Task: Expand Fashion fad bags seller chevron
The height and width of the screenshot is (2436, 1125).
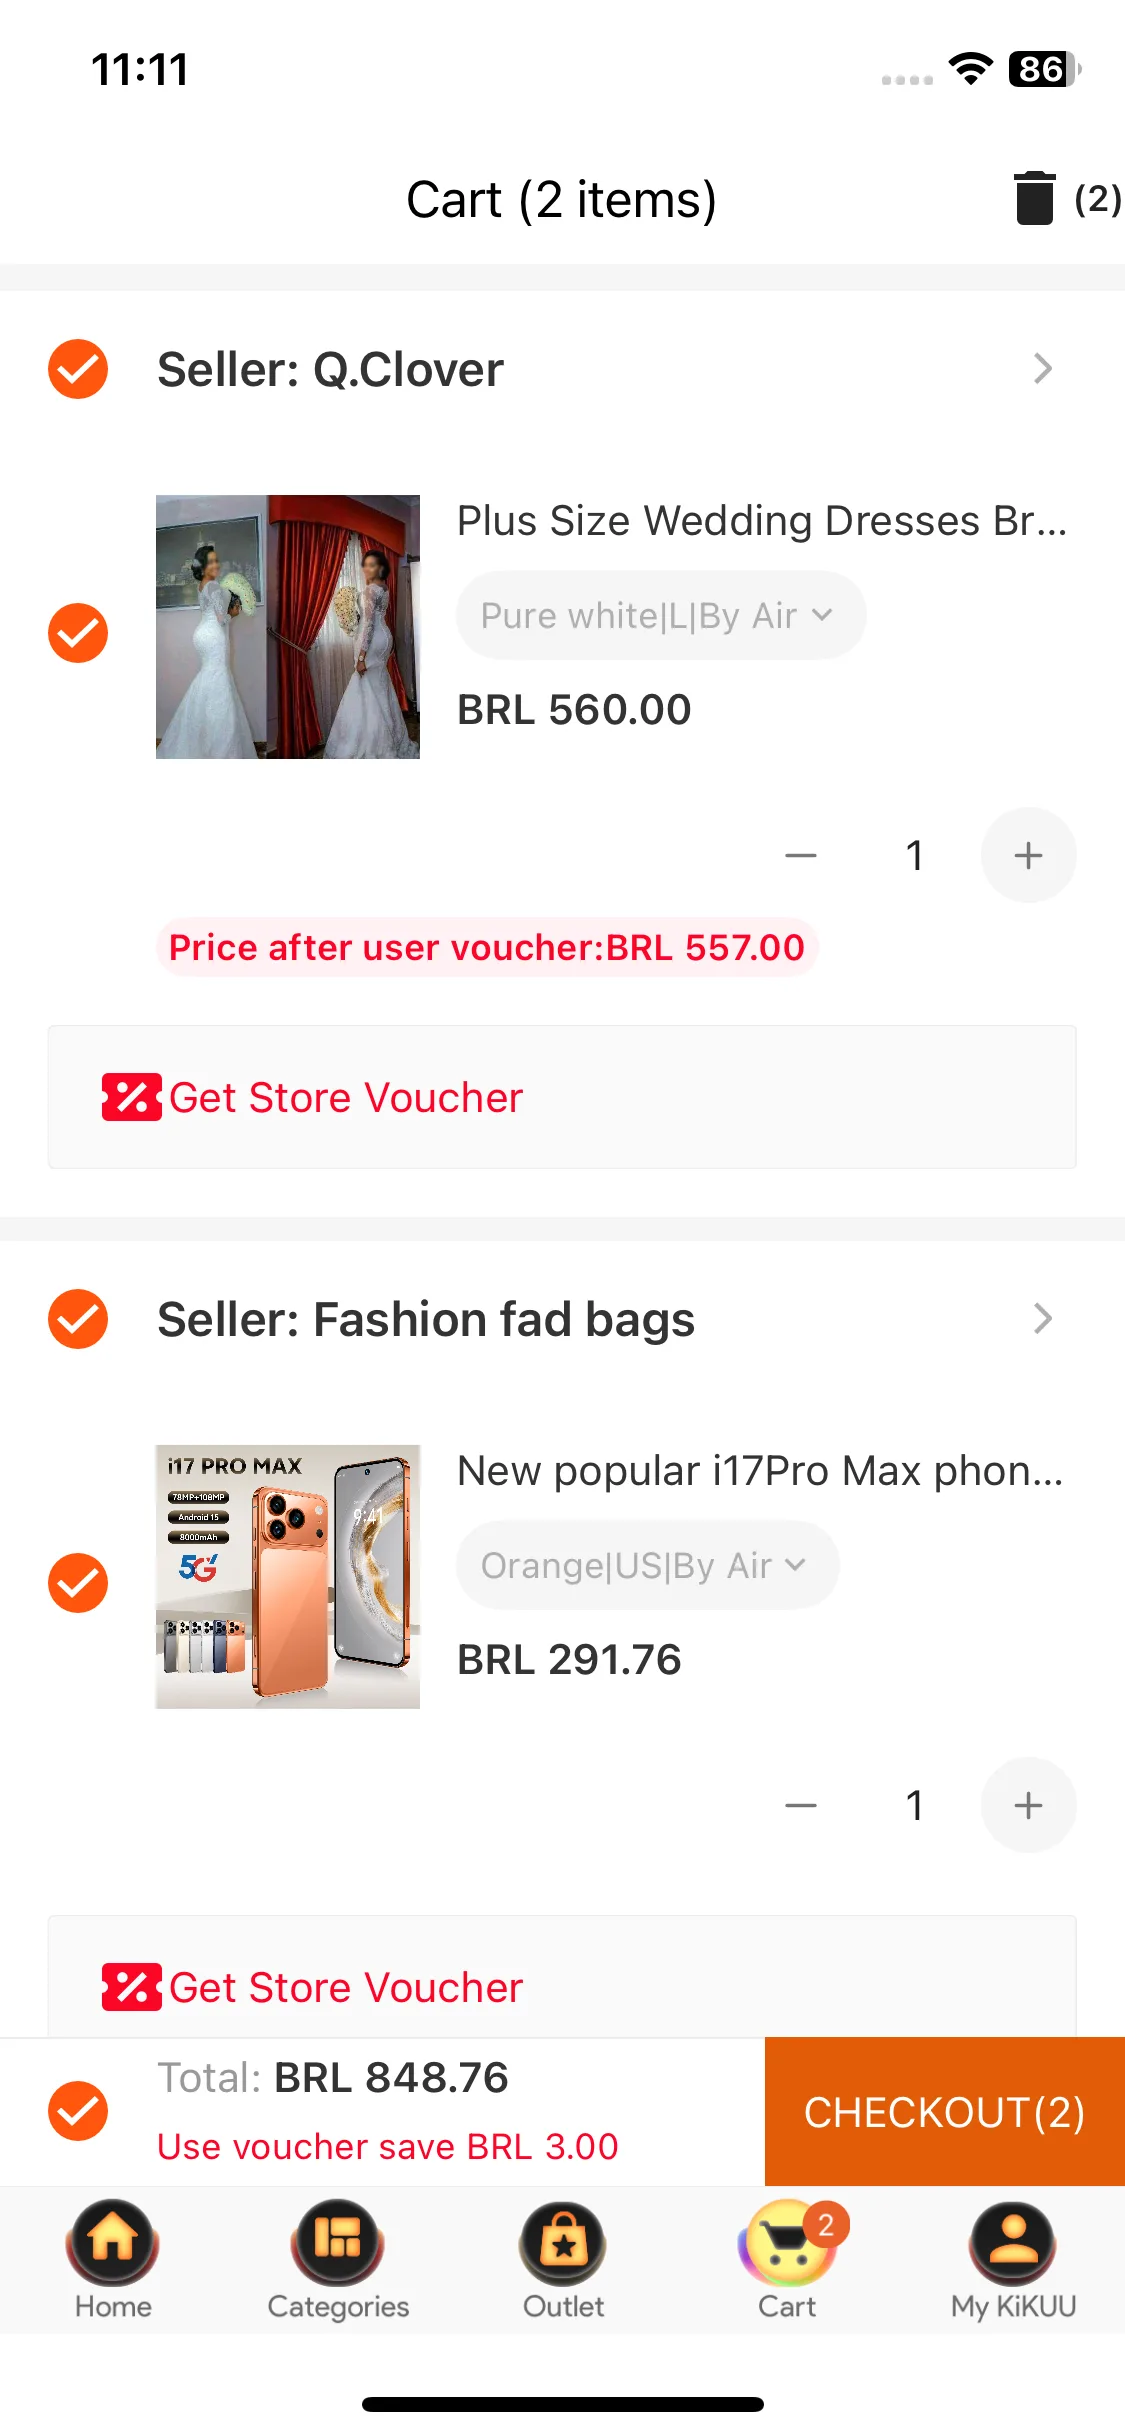Action: click(1042, 1319)
